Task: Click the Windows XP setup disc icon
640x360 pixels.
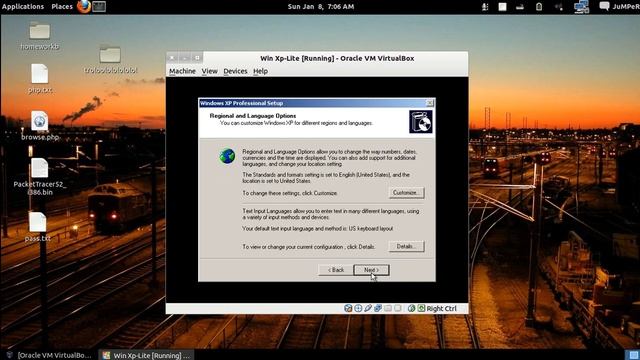Action: (421, 122)
